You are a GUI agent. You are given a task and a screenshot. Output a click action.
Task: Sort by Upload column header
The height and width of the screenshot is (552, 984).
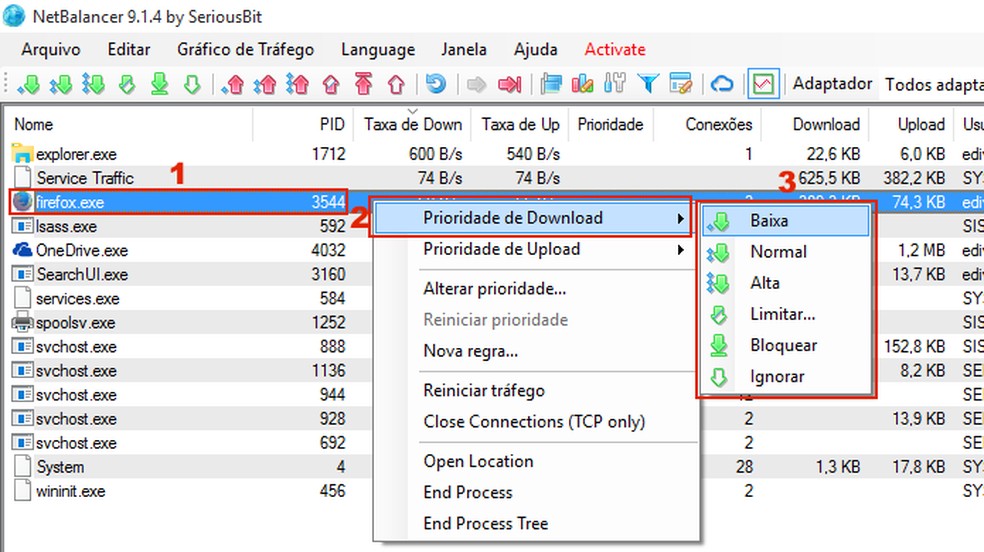tap(911, 124)
